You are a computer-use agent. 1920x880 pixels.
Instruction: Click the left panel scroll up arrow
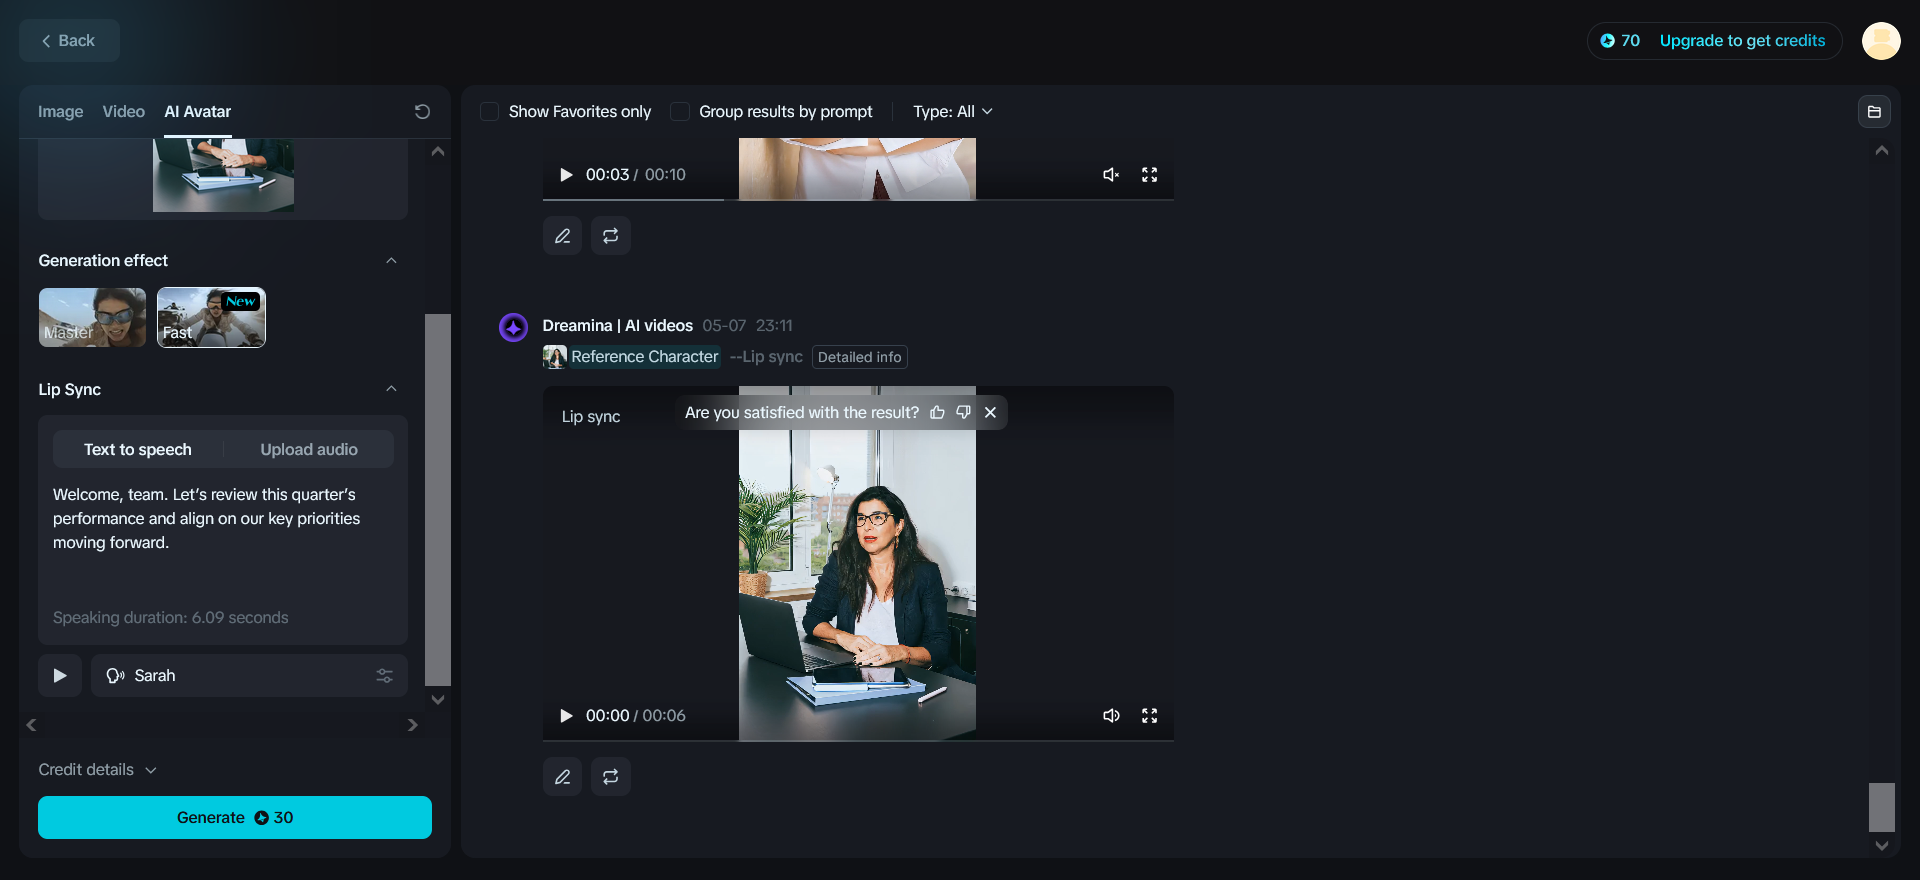438,151
